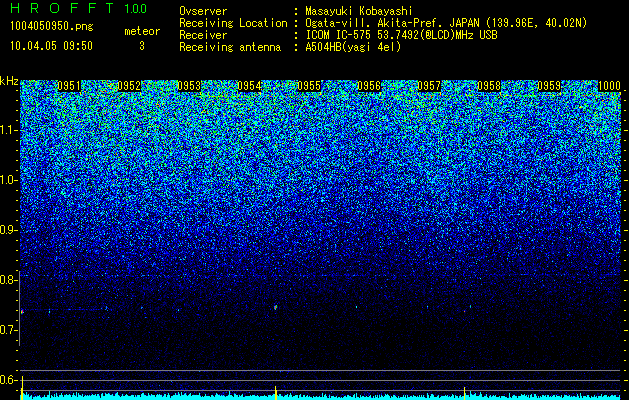Viewport: 629px width, 400px height.
Task: Click the 0955 time marker
Action: (x=309, y=86)
